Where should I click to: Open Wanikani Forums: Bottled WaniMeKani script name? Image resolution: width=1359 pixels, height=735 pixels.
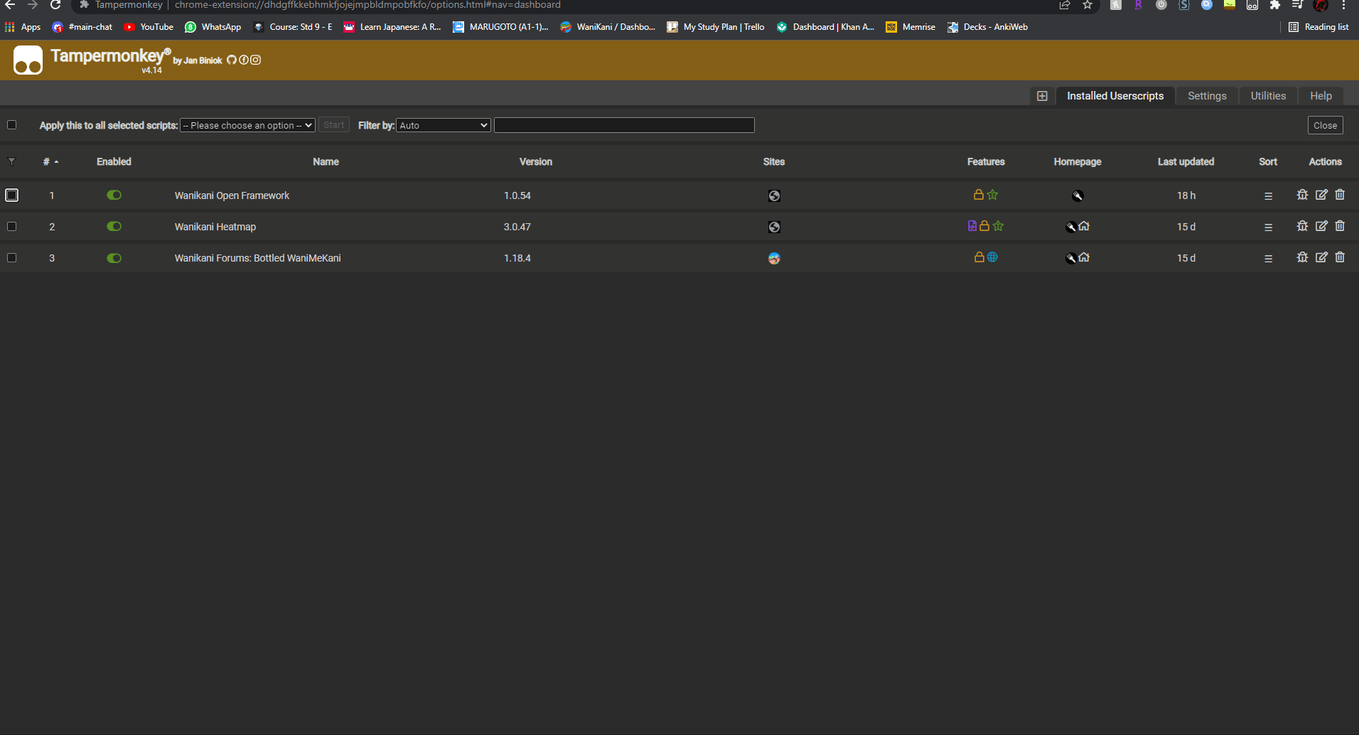[x=258, y=258]
